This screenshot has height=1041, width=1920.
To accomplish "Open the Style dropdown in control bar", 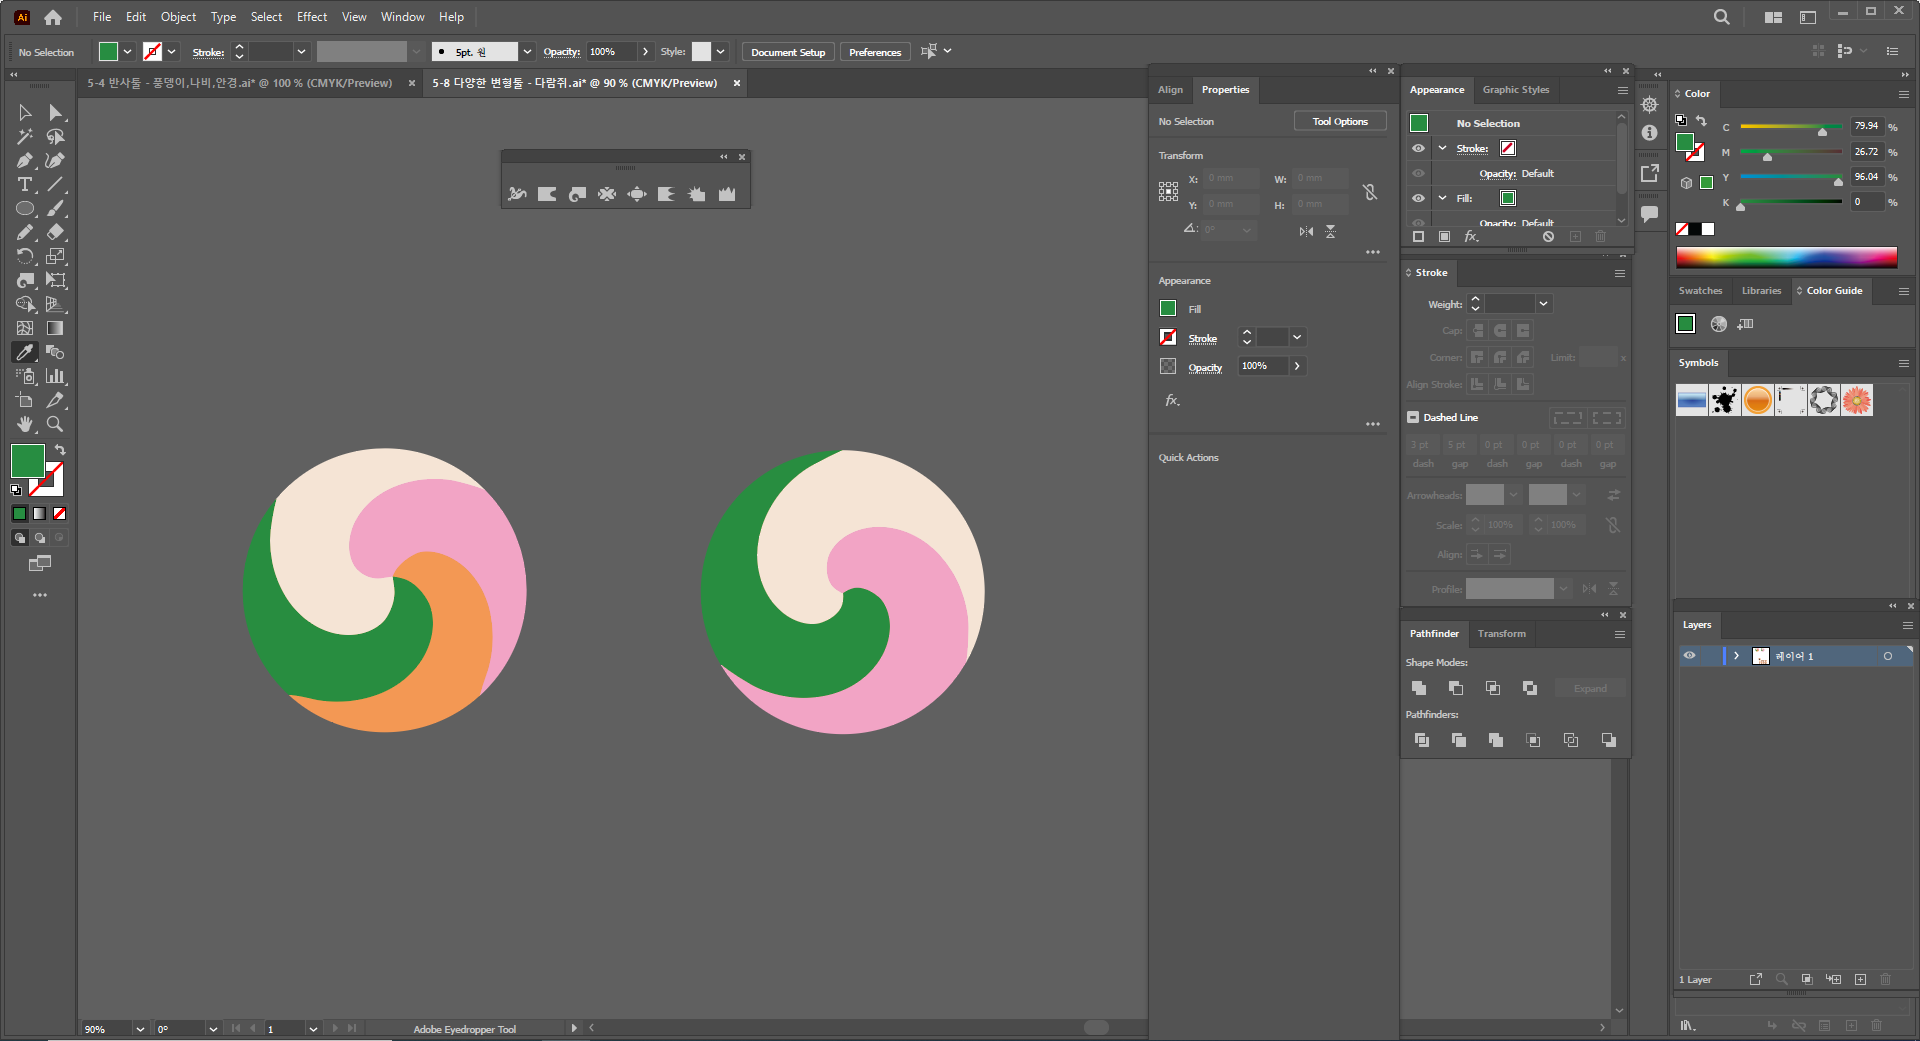I will [x=720, y=52].
